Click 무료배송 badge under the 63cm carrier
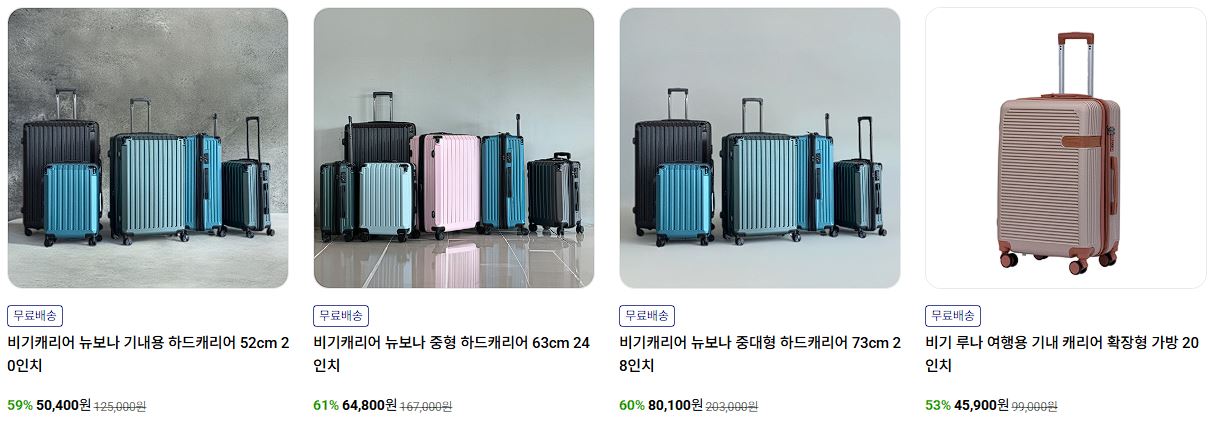 click(341, 315)
